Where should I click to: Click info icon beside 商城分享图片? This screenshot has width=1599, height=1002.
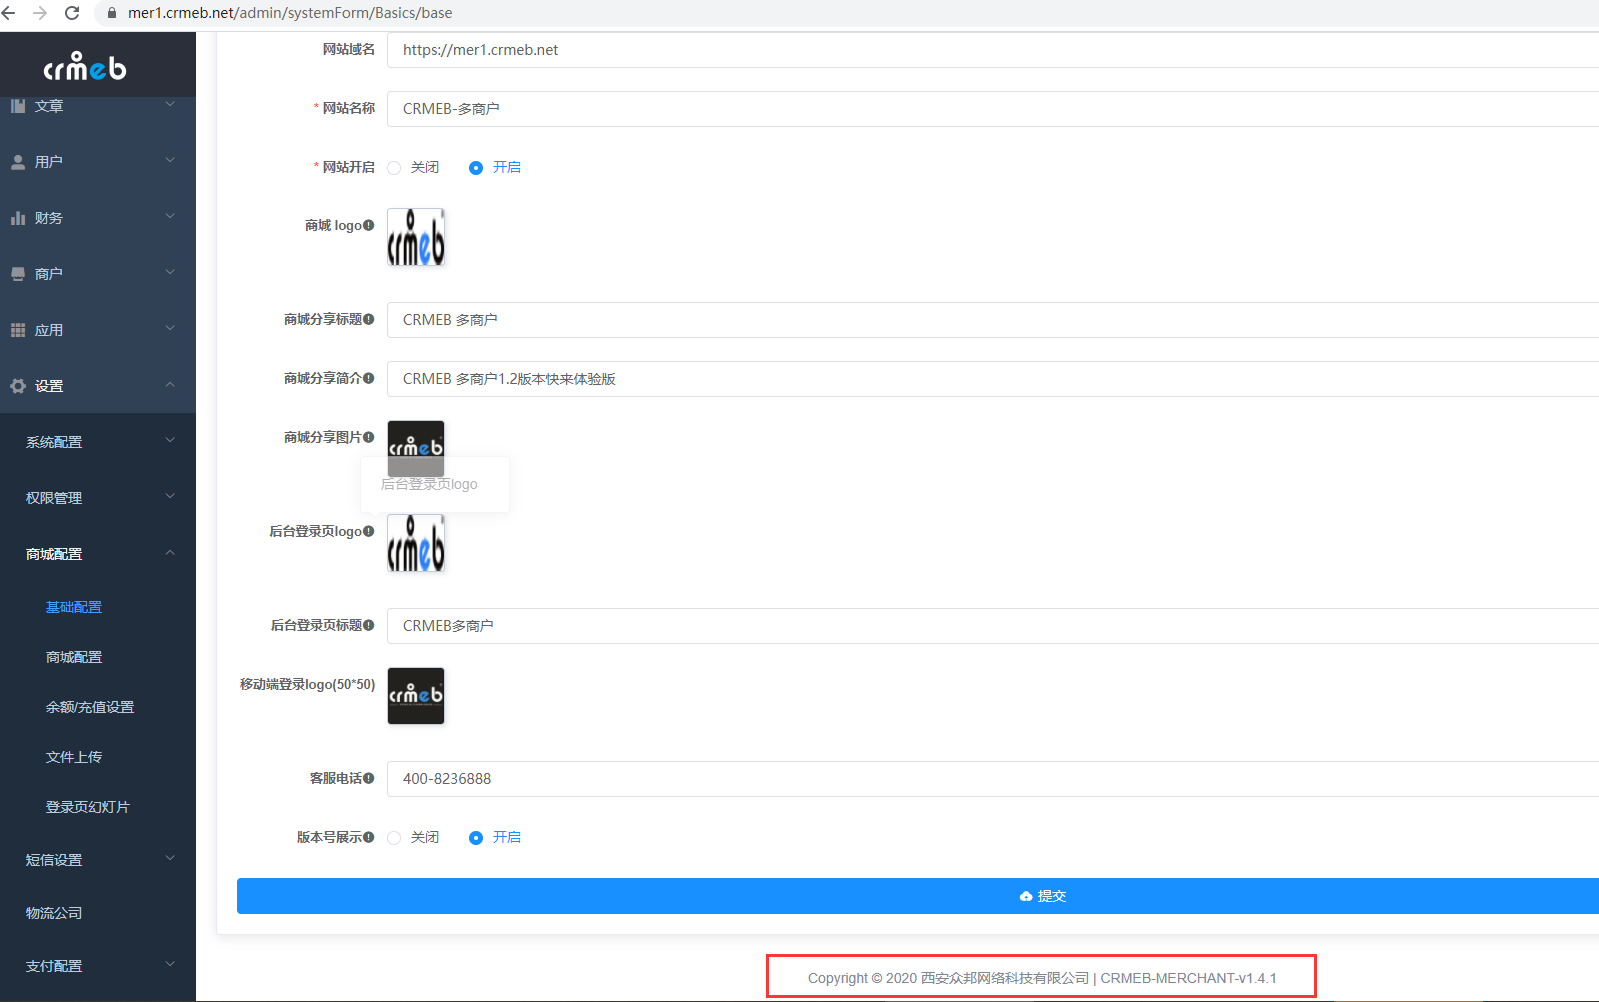tap(369, 437)
